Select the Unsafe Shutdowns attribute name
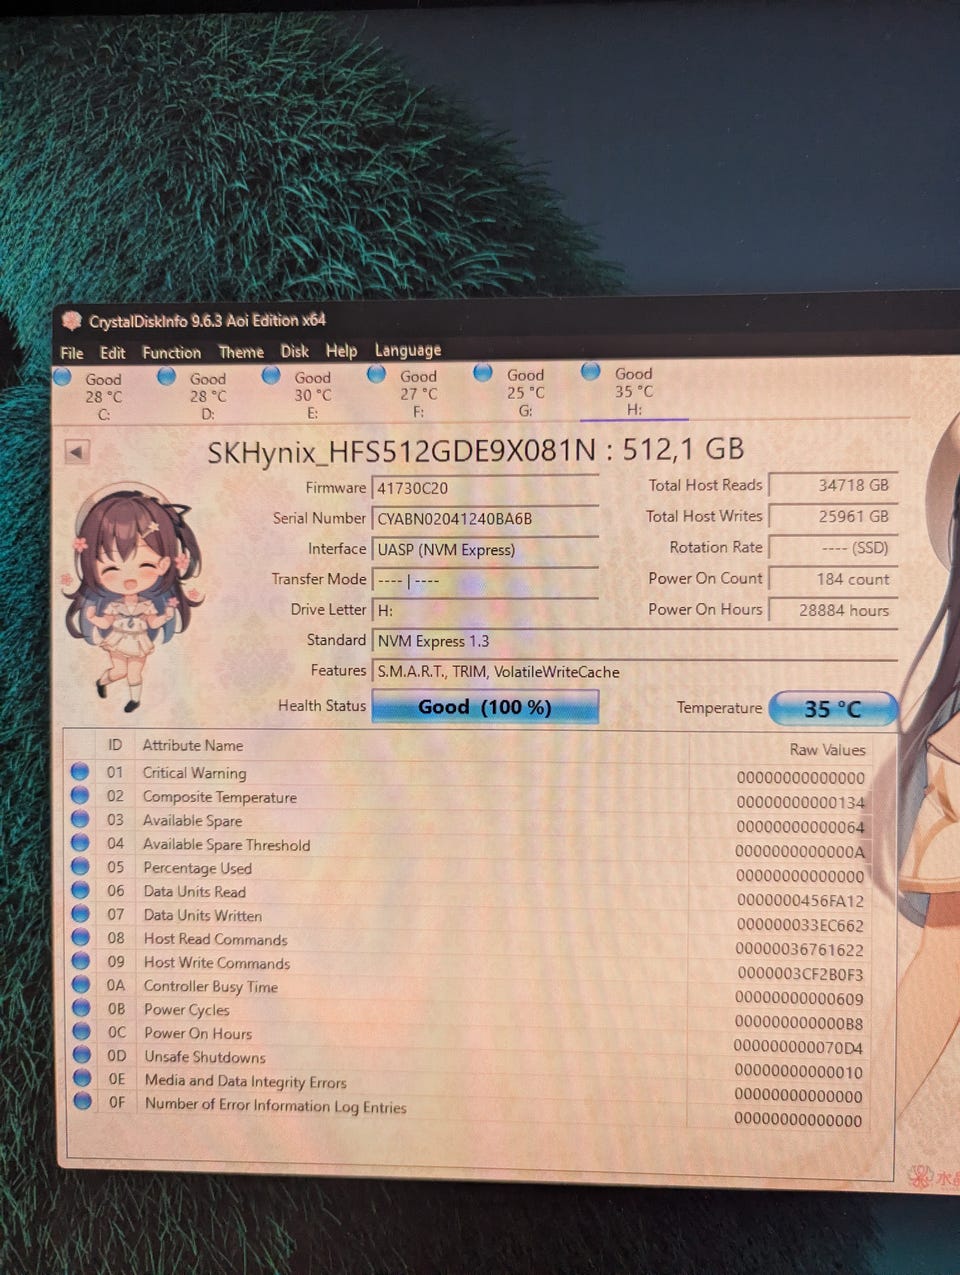960x1275 pixels. pyautogui.click(x=205, y=1057)
